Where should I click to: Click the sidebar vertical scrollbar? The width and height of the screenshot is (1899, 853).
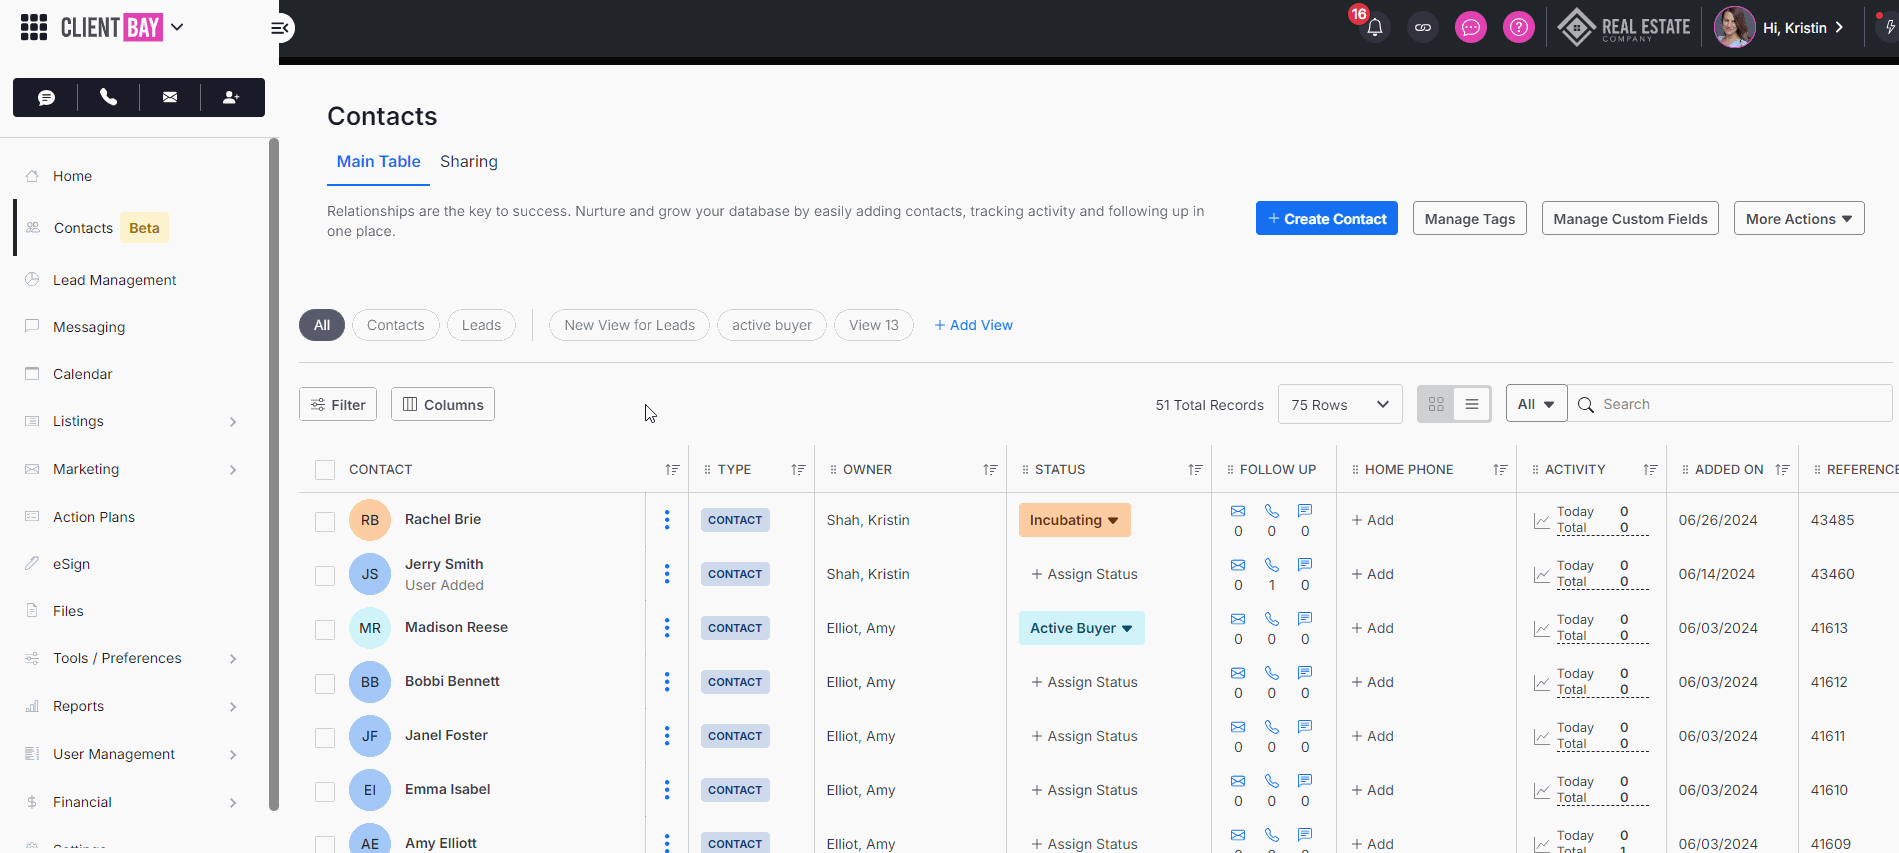274,474
